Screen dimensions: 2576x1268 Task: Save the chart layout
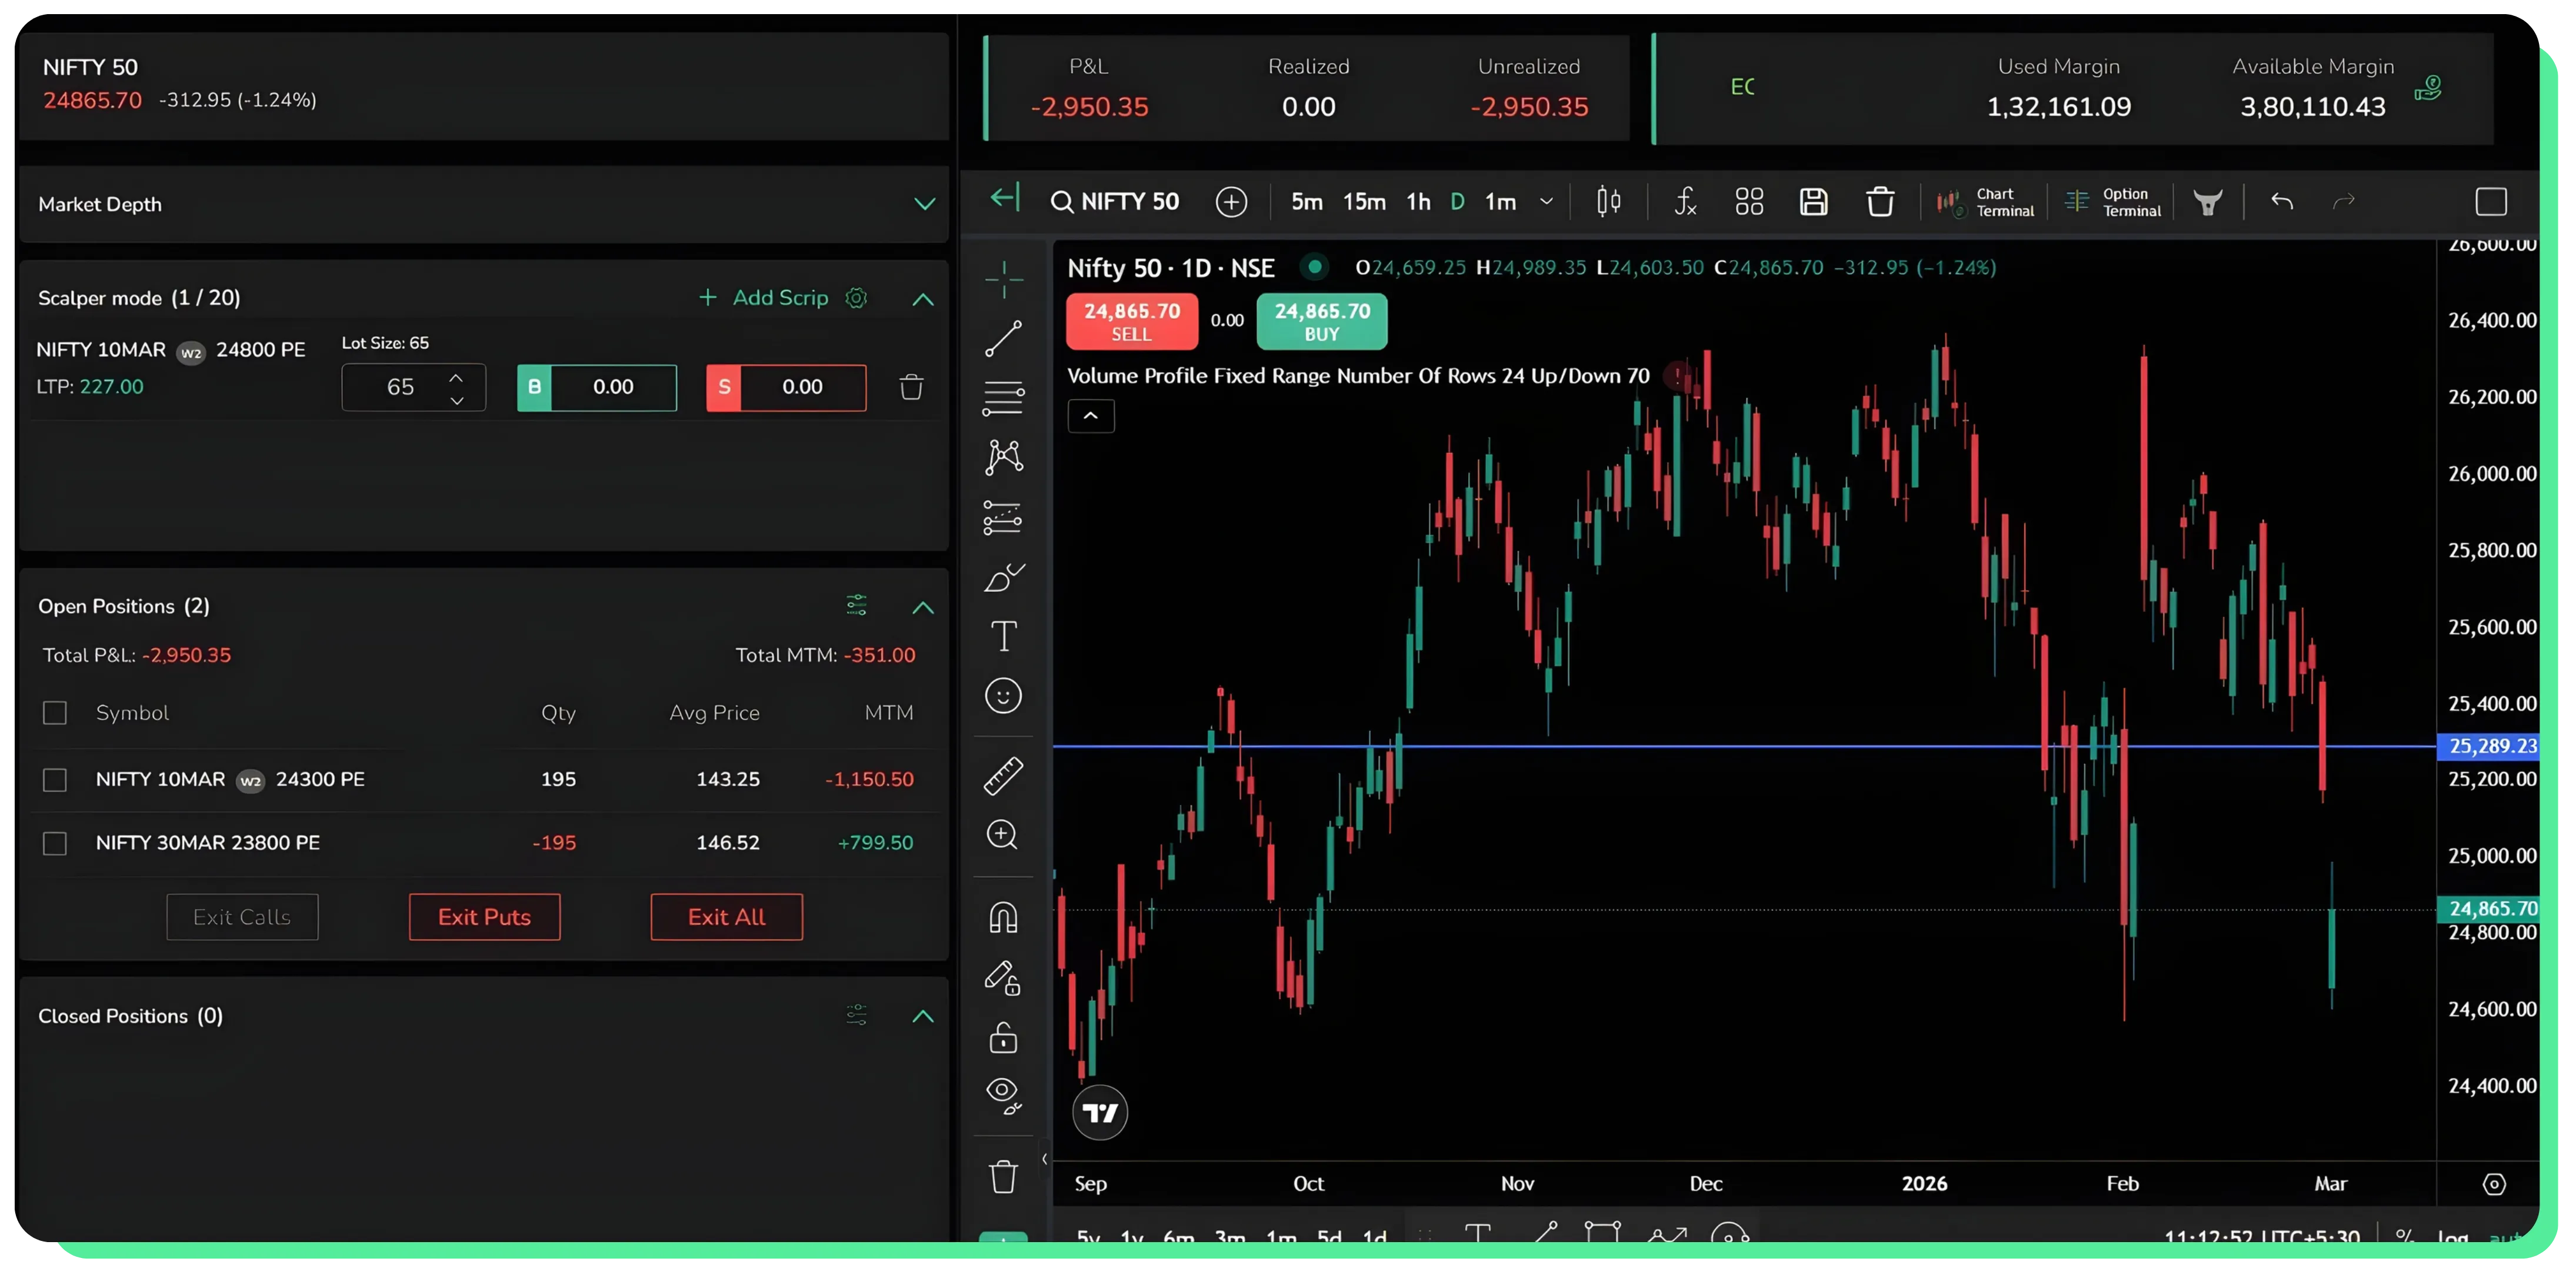pos(1814,201)
